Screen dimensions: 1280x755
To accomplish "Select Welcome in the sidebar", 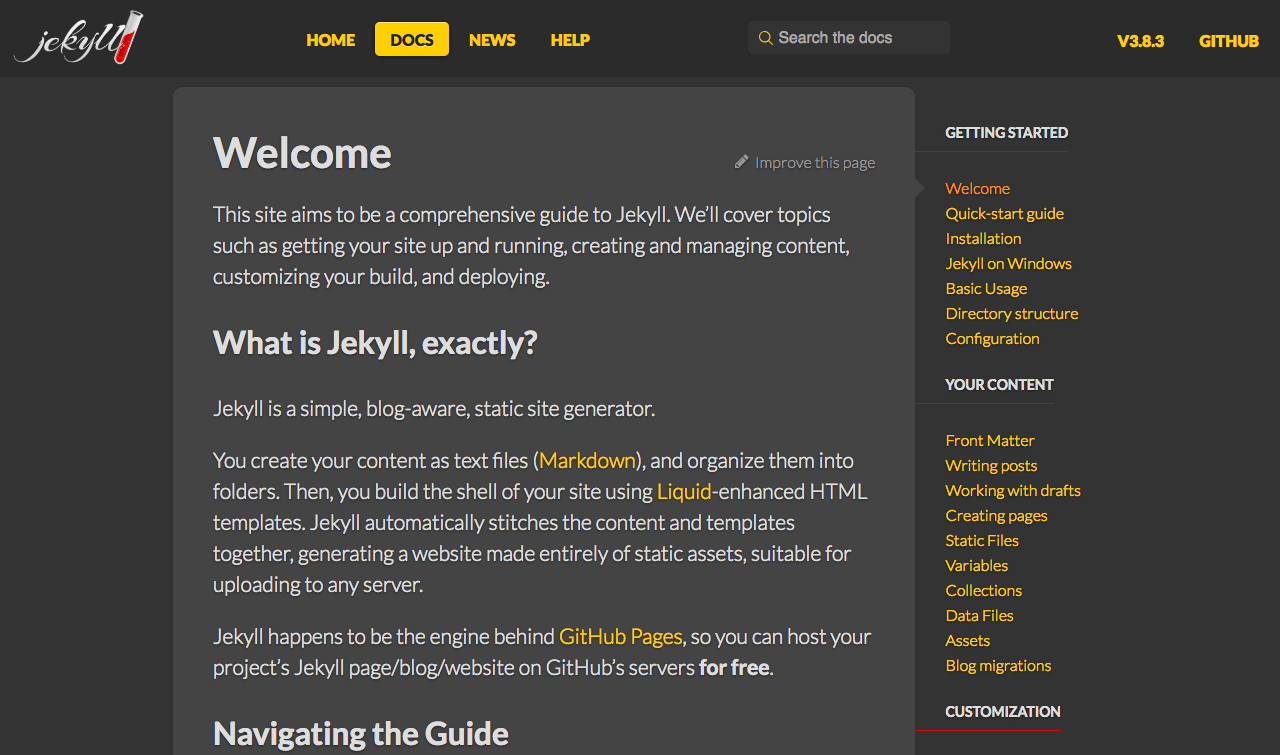I will click(x=978, y=188).
